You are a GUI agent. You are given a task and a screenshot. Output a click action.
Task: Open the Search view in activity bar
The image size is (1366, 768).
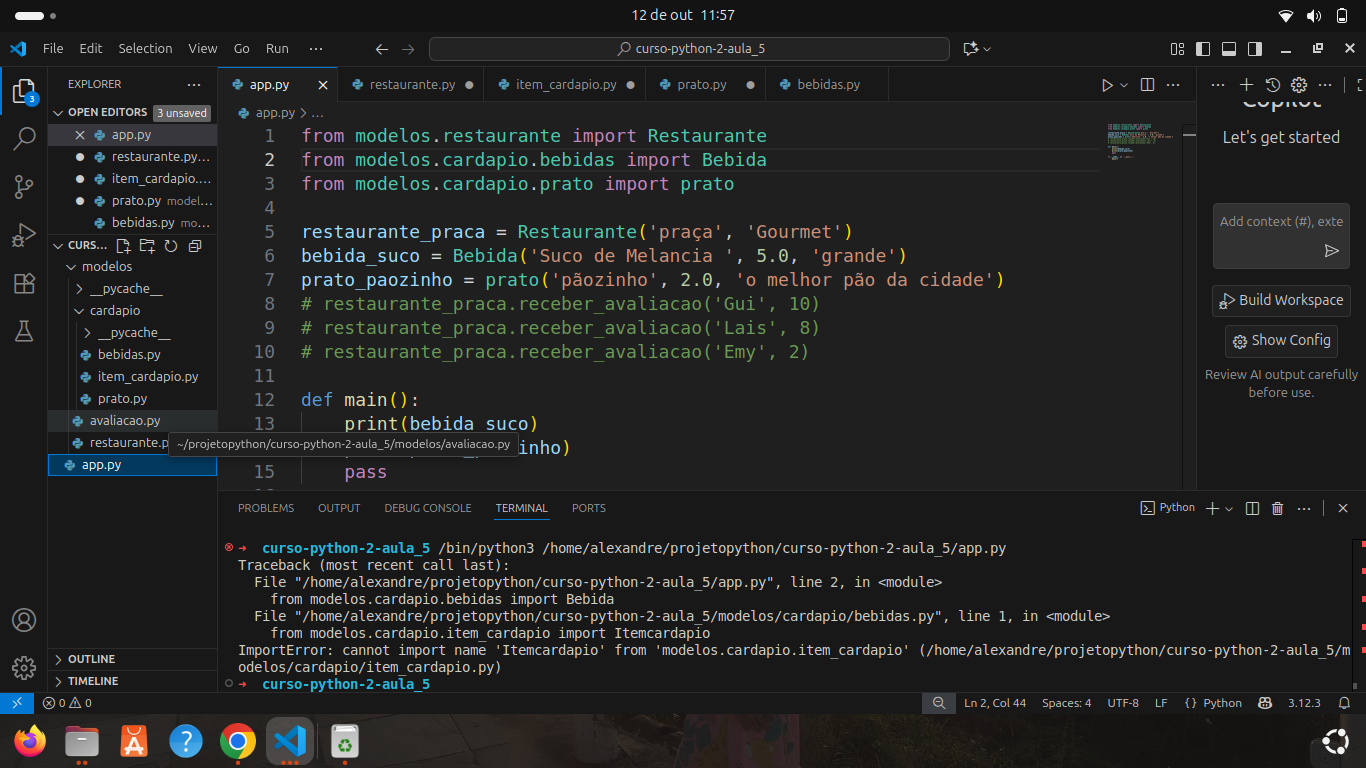pyautogui.click(x=24, y=139)
